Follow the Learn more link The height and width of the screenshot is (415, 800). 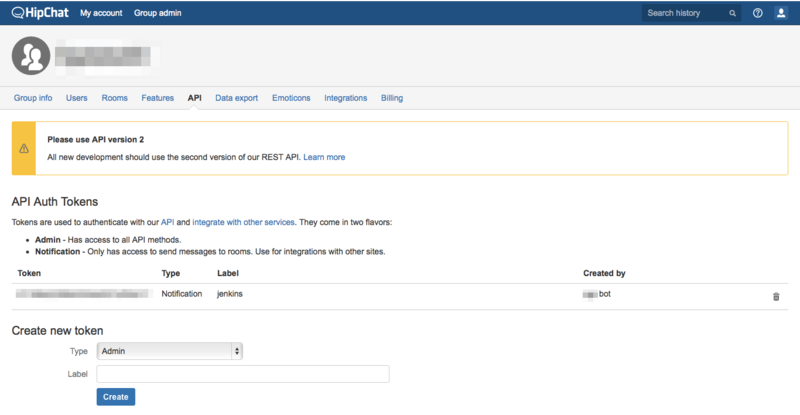click(x=324, y=157)
